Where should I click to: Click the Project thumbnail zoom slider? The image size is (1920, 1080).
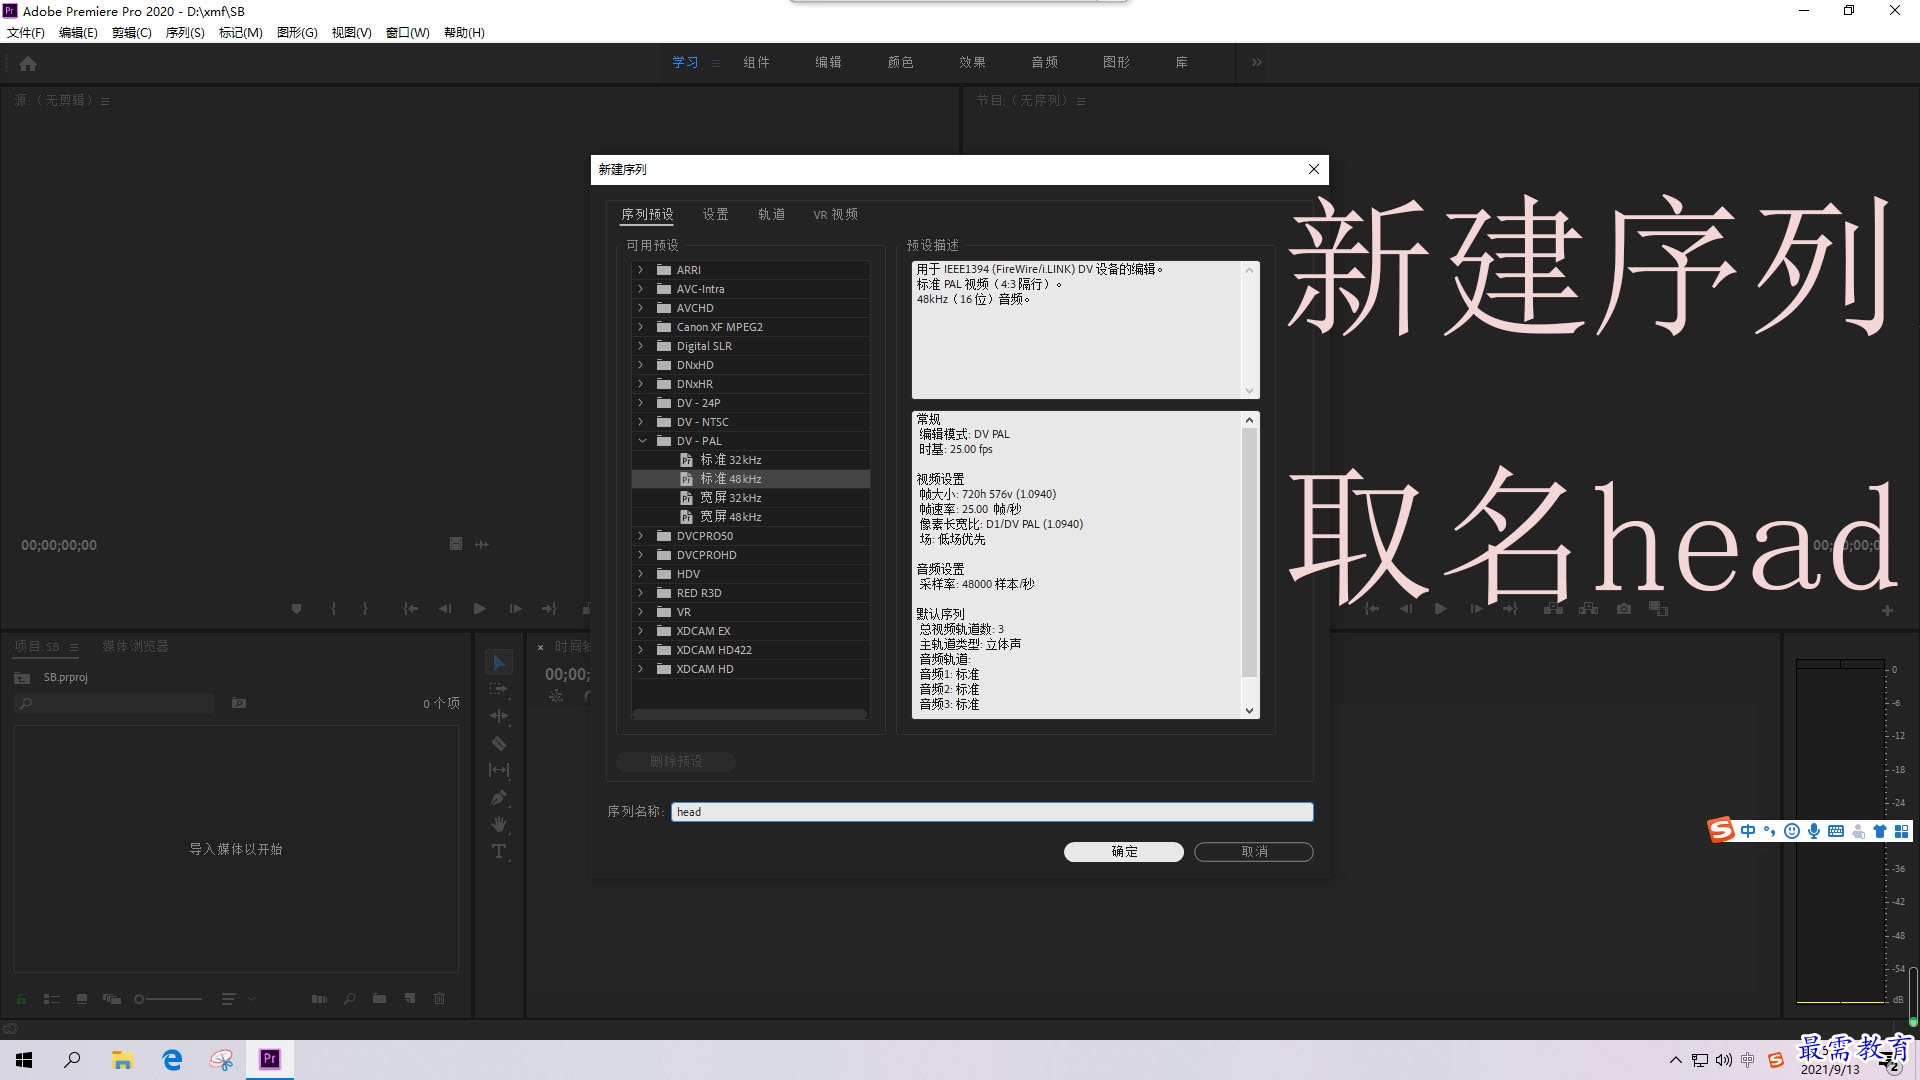[168, 998]
